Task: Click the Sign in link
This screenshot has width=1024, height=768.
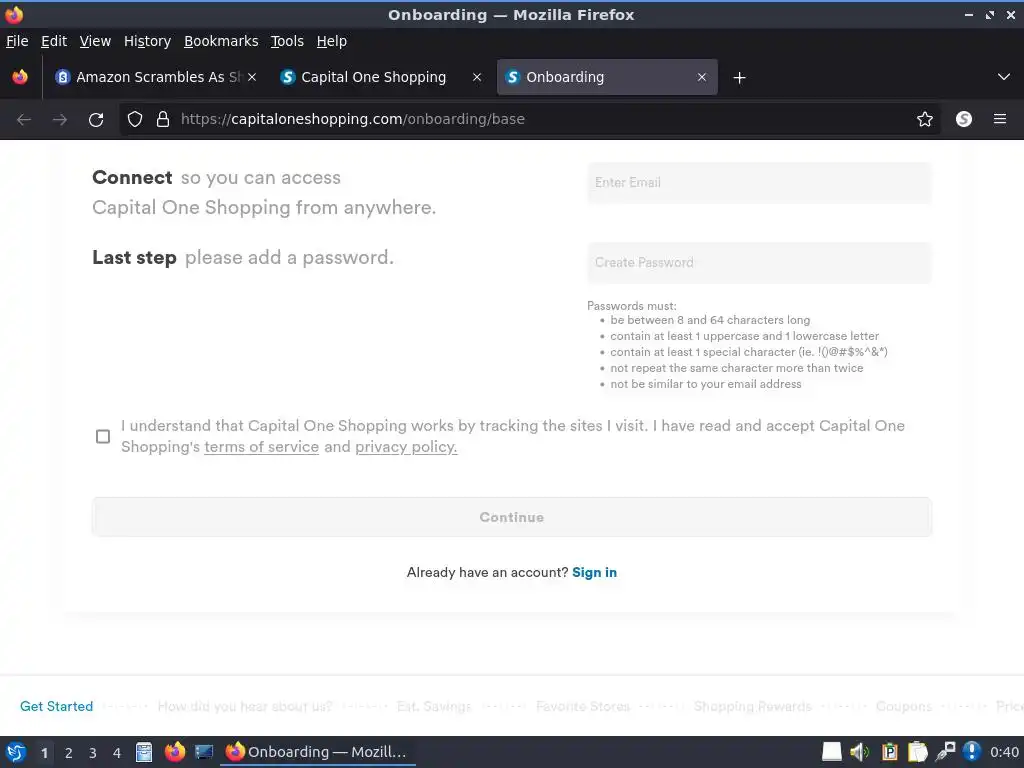Action: 594,573
